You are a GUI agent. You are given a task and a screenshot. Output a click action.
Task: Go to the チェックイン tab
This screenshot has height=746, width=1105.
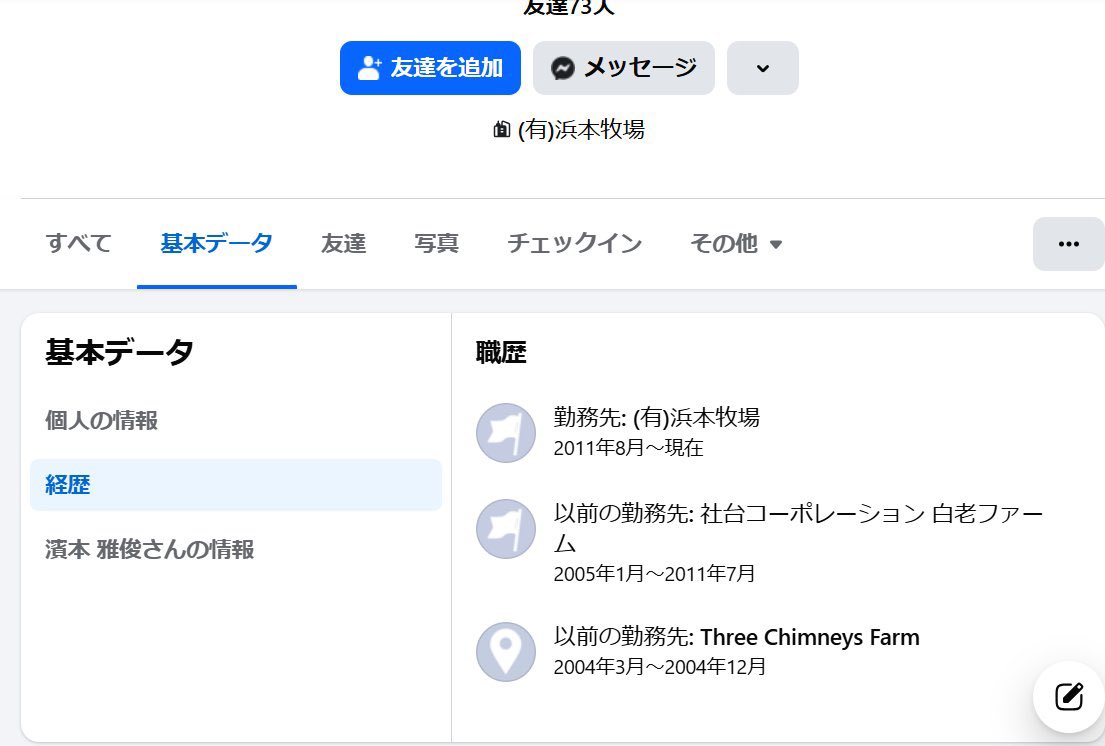[x=574, y=243]
